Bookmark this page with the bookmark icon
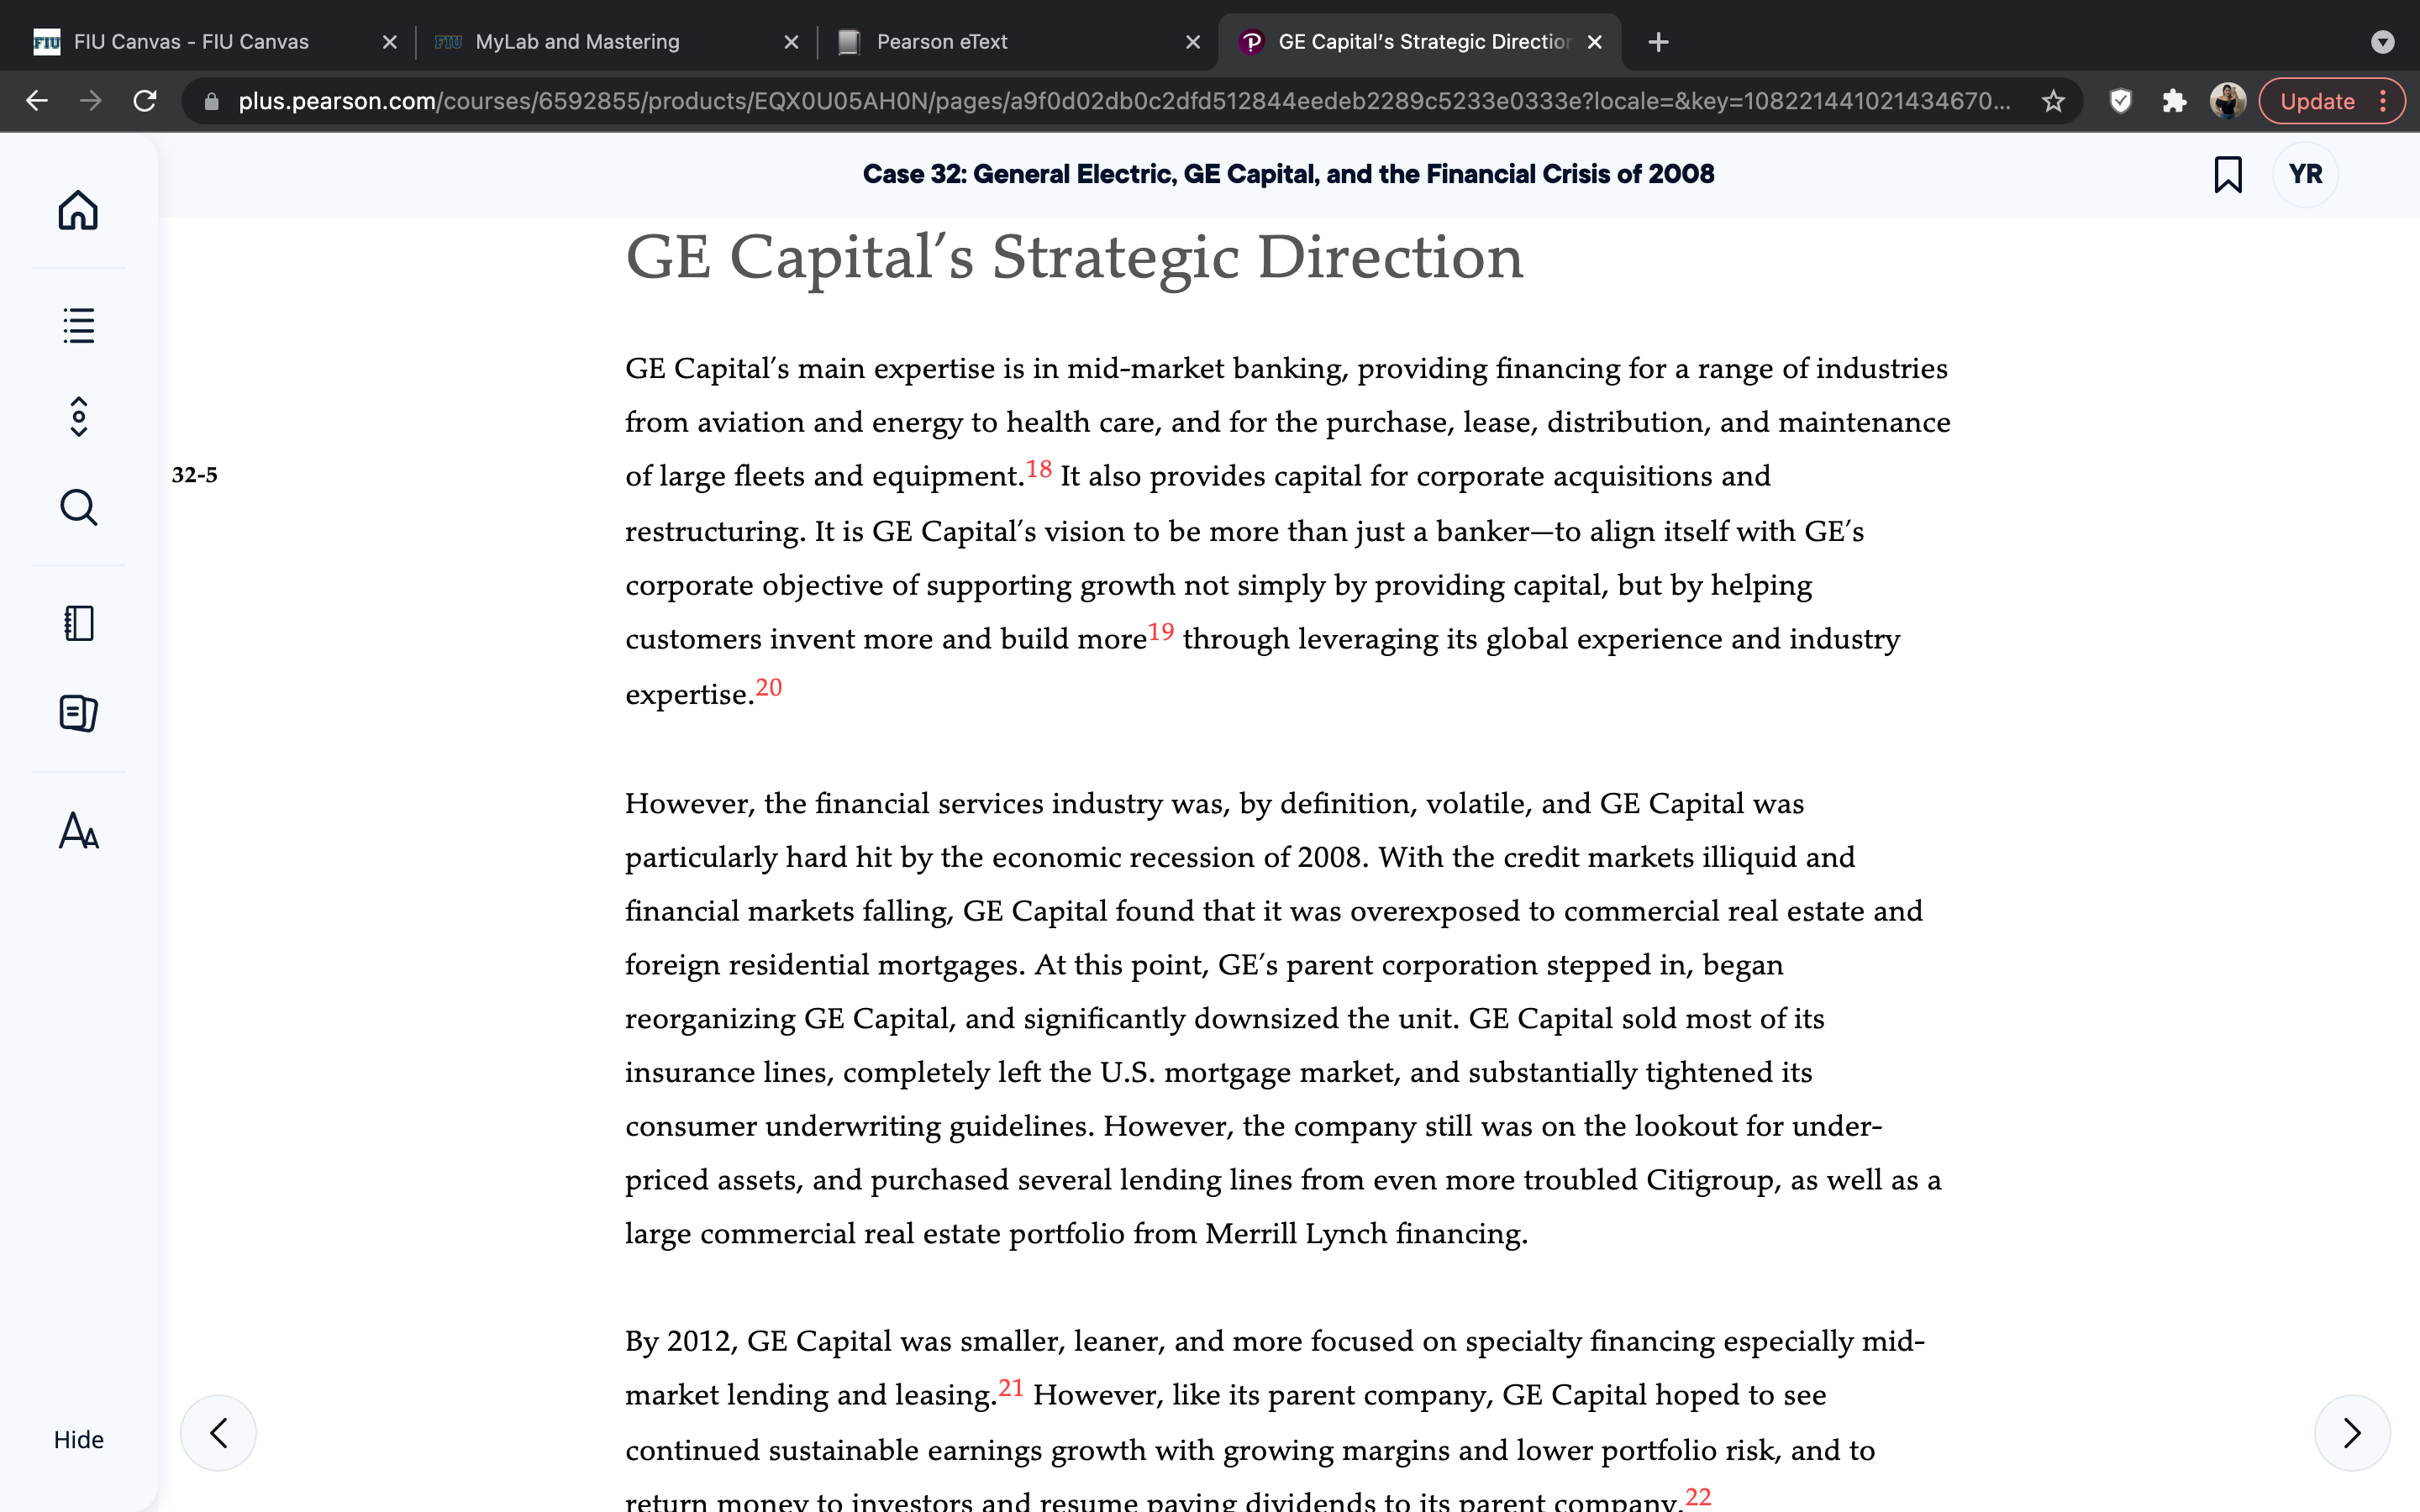Image resolution: width=2420 pixels, height=1512 pixels. click(x=2227, y=174)
